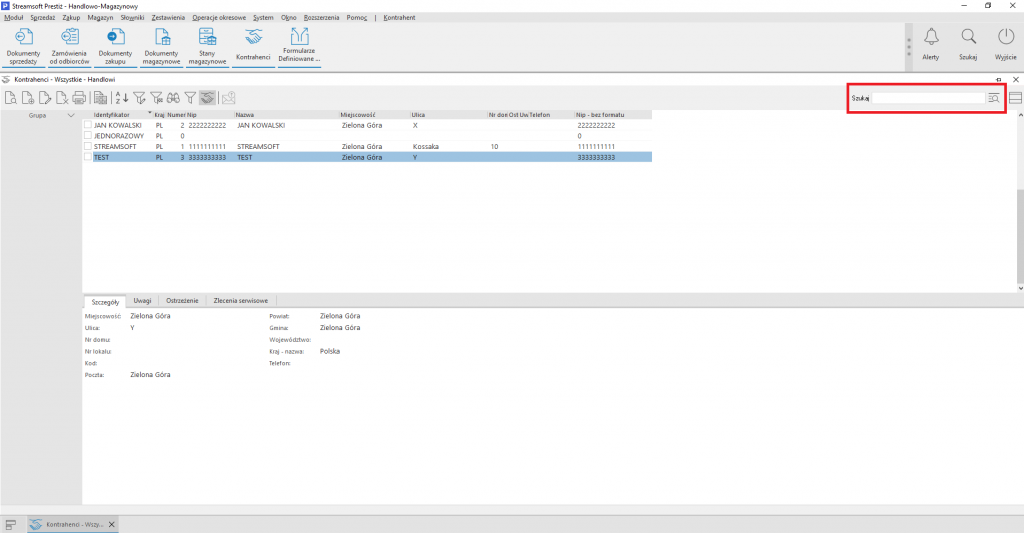The width and height of the screenshot is (1024, 533).
Task: Expand the main toolbar overflow dots
Action: click(908, 46)
